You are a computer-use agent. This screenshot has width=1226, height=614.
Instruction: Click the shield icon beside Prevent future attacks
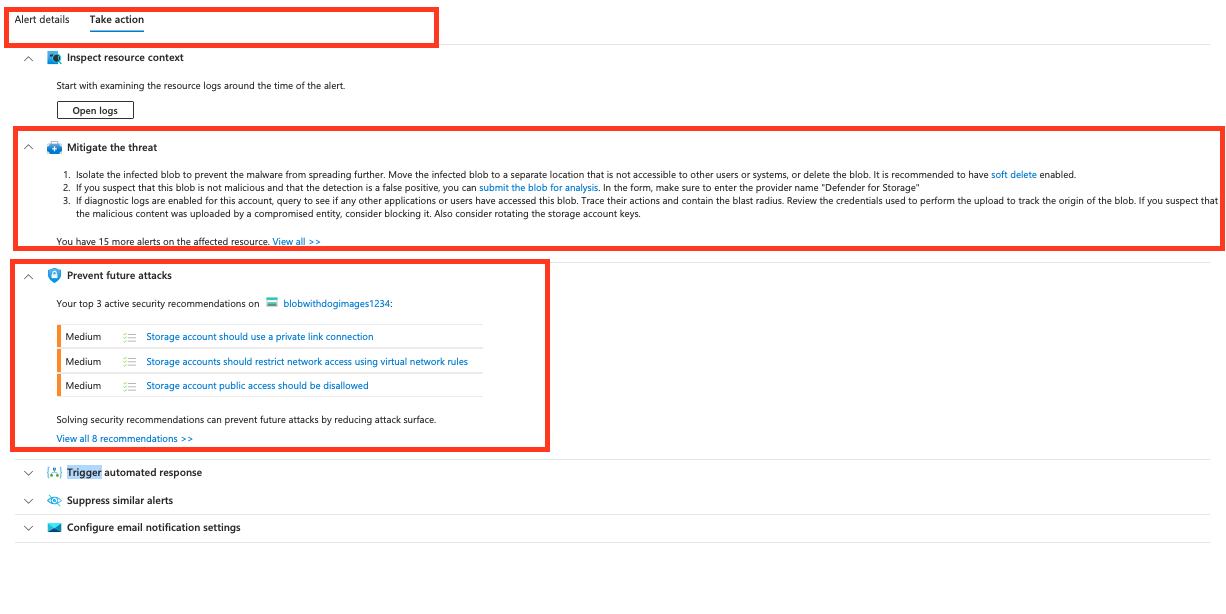[x=54, y=275]
